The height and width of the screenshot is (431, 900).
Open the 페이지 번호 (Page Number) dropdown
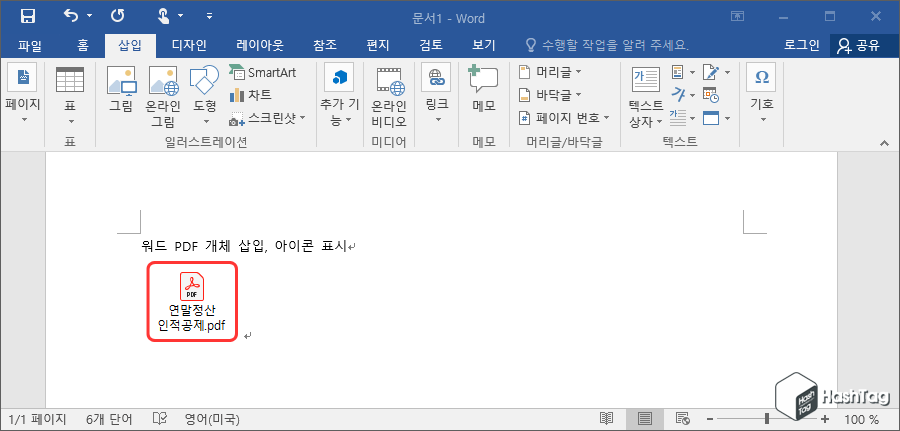point(563,118)
